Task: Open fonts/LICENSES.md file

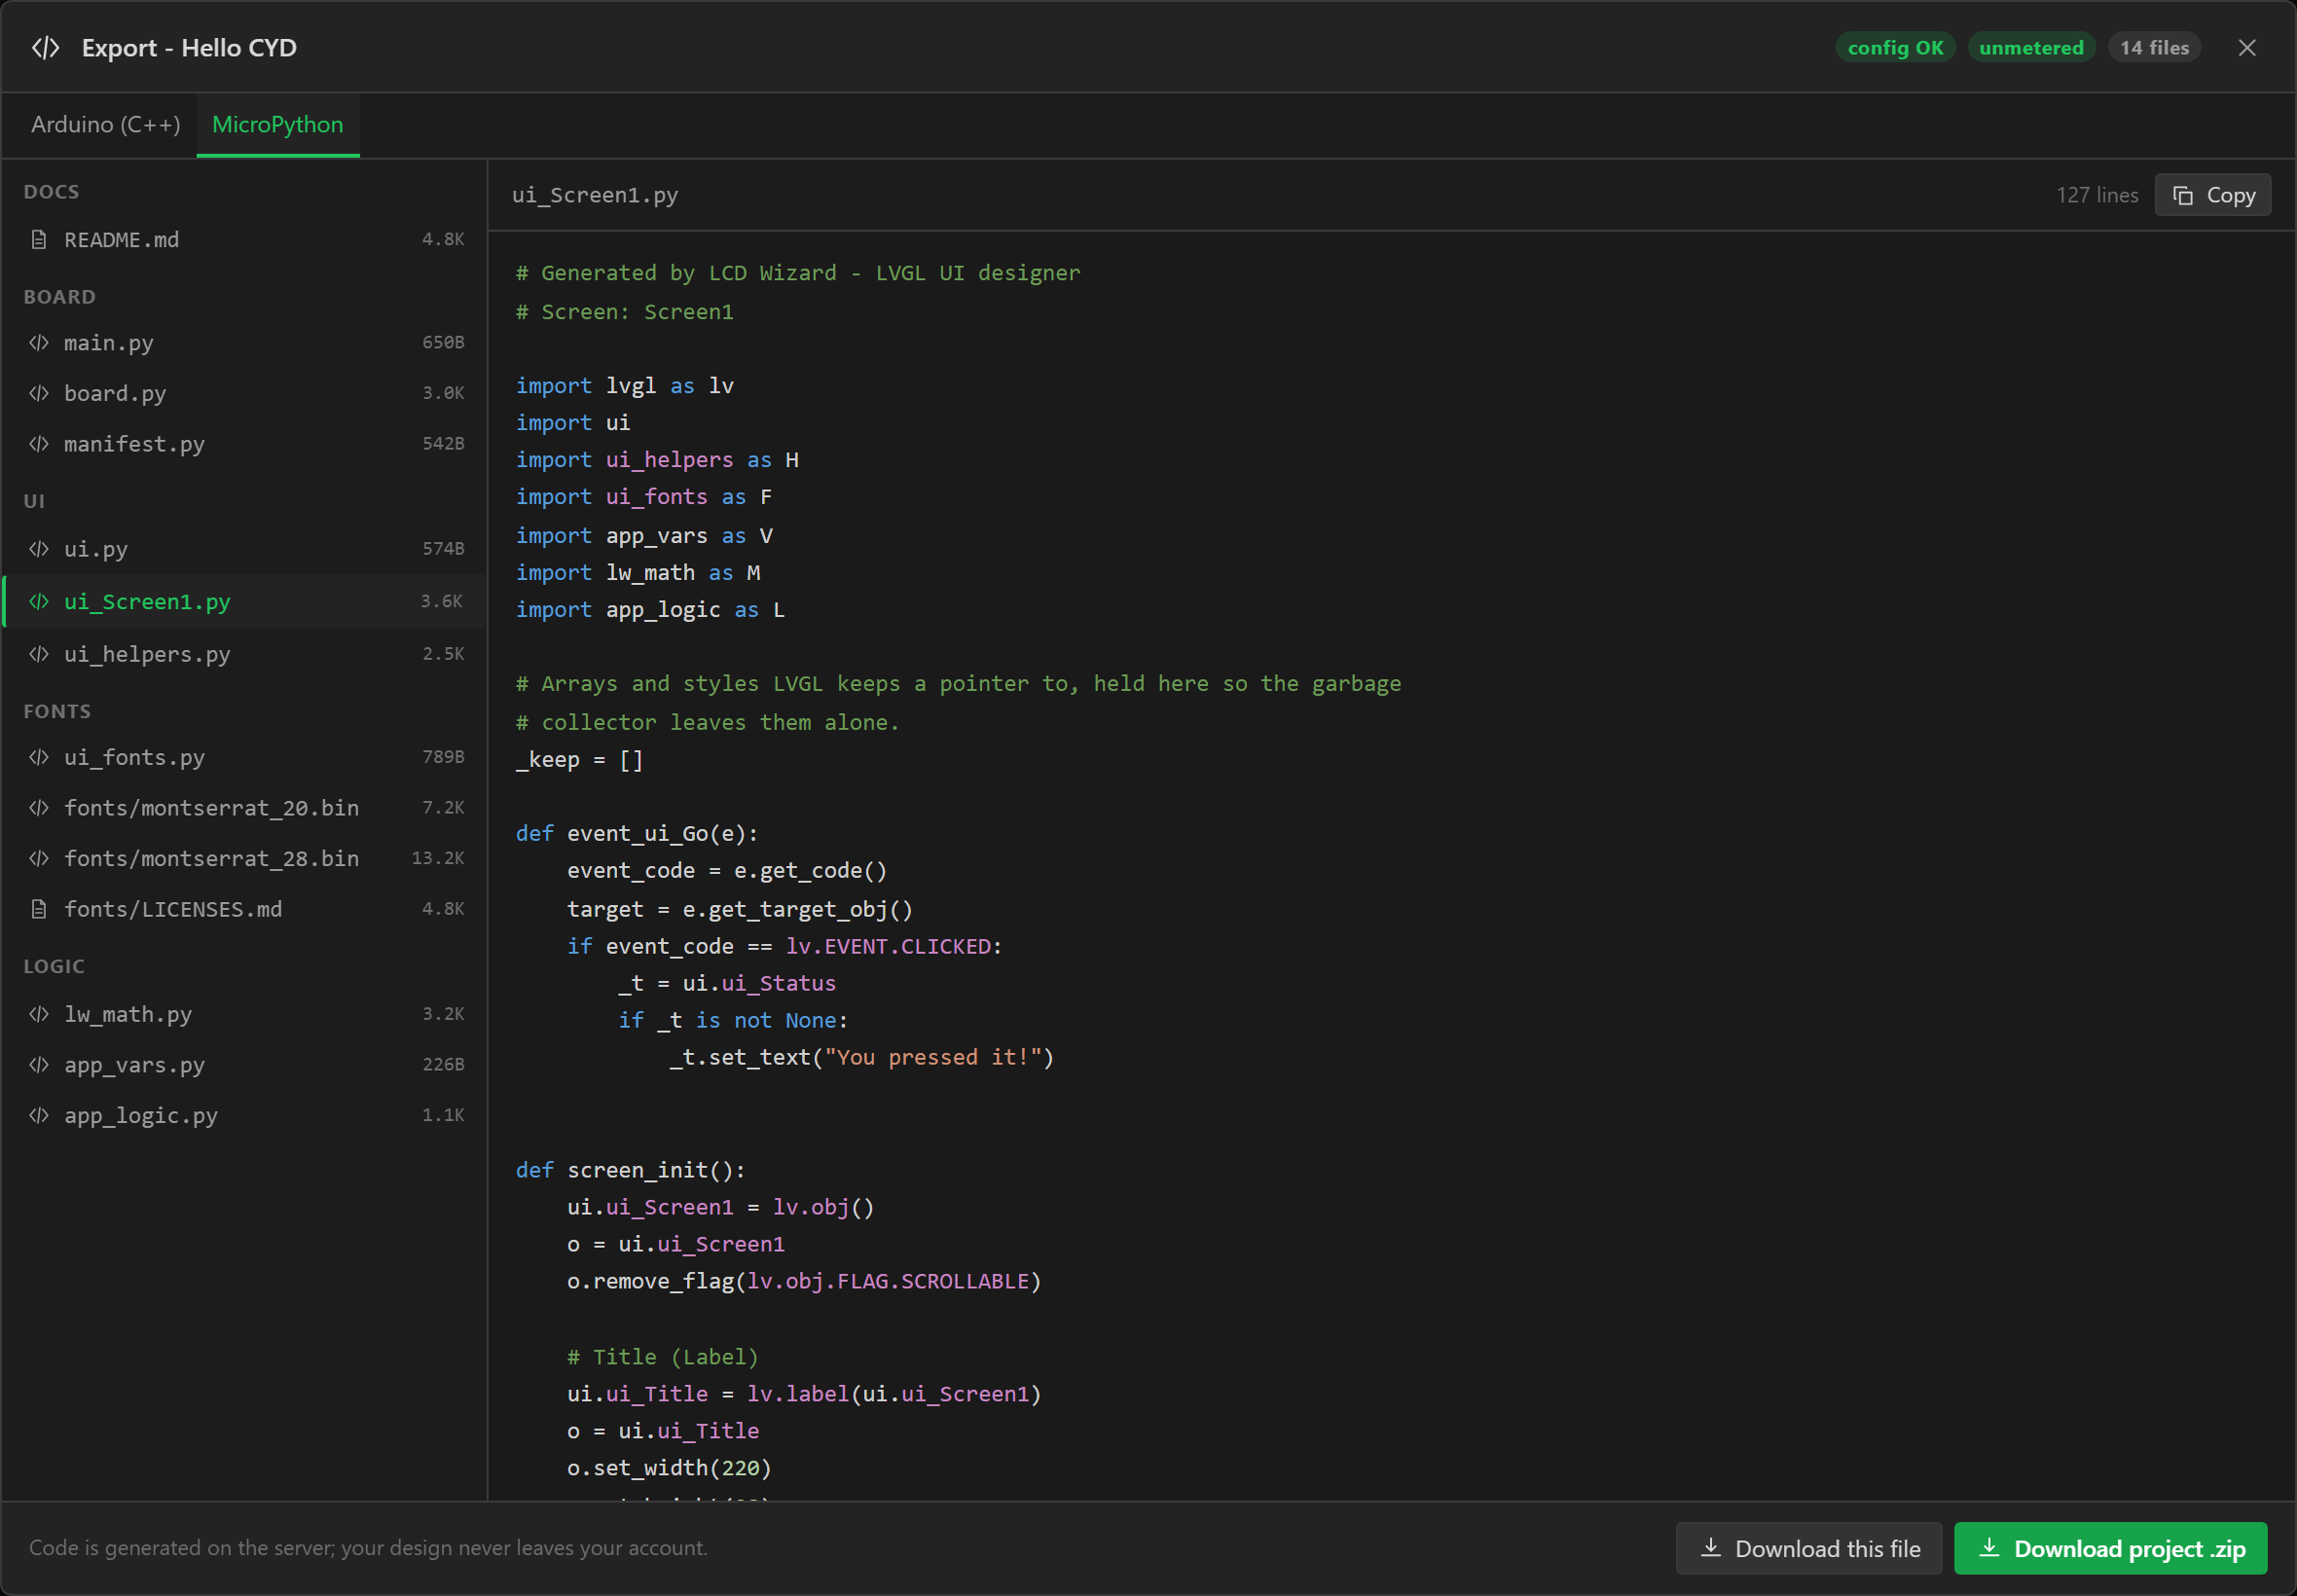Action: (245, 909)
